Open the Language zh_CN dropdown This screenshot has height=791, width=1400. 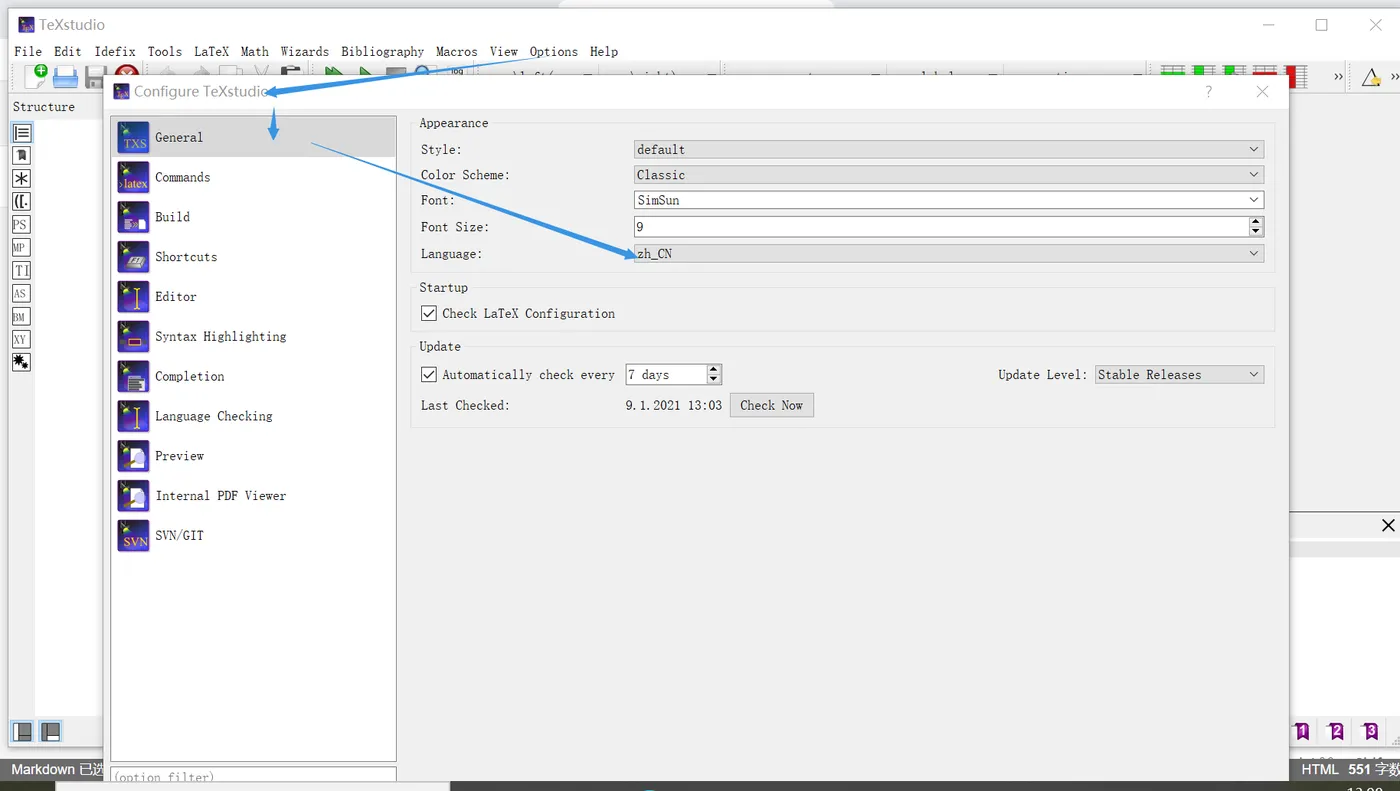click(949, 254)
